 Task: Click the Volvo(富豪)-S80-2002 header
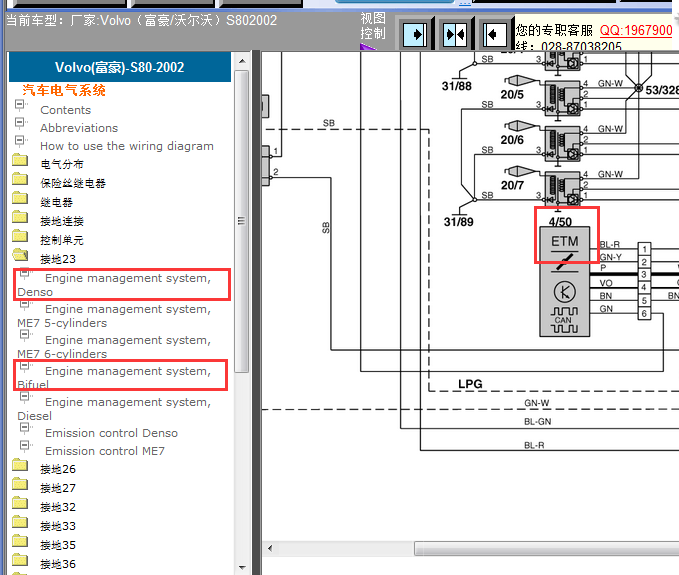tap(120, 67)
